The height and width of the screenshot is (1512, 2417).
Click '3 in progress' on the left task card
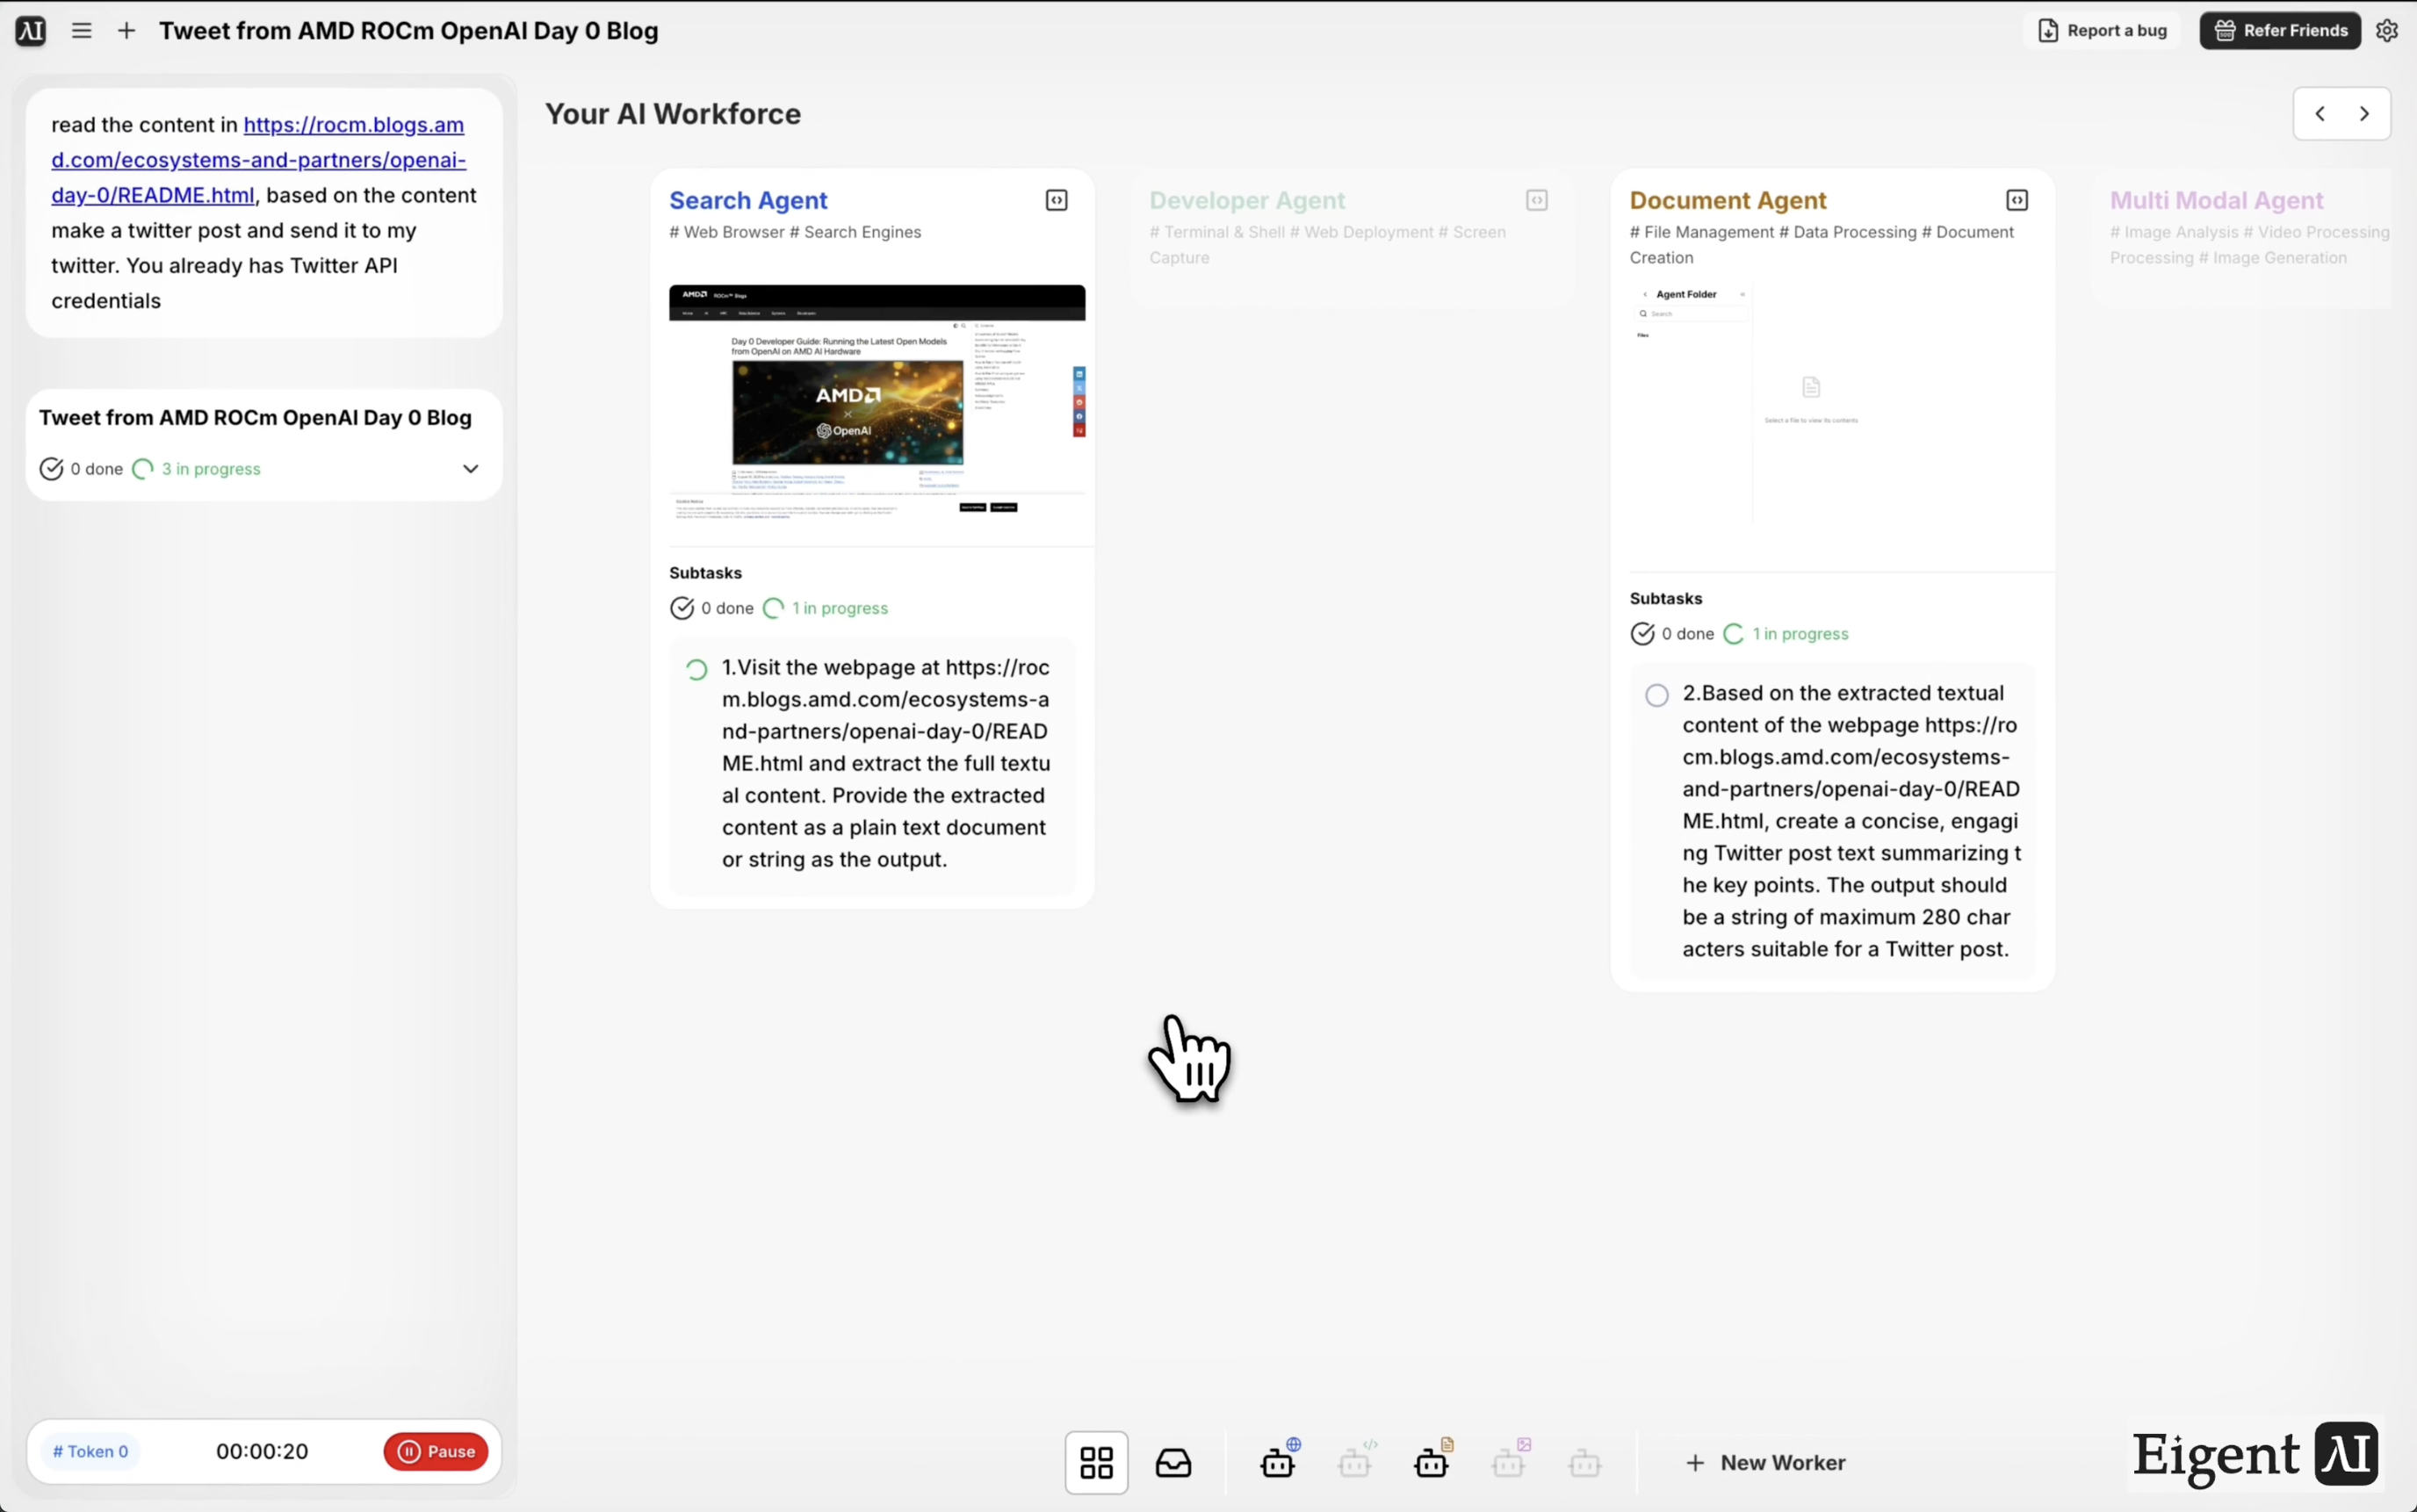197,469
